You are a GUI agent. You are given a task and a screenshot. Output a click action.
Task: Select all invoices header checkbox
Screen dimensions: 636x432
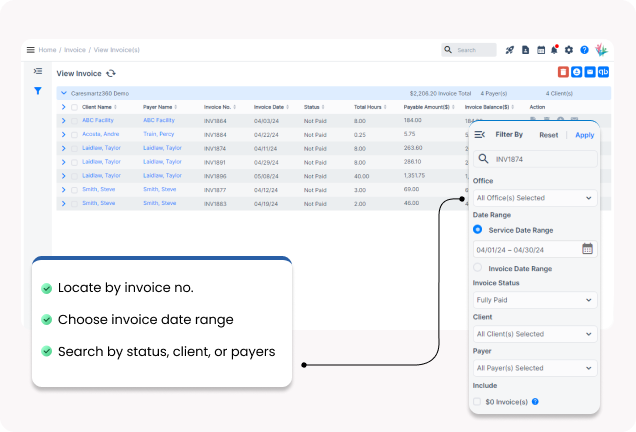[74, 107]
